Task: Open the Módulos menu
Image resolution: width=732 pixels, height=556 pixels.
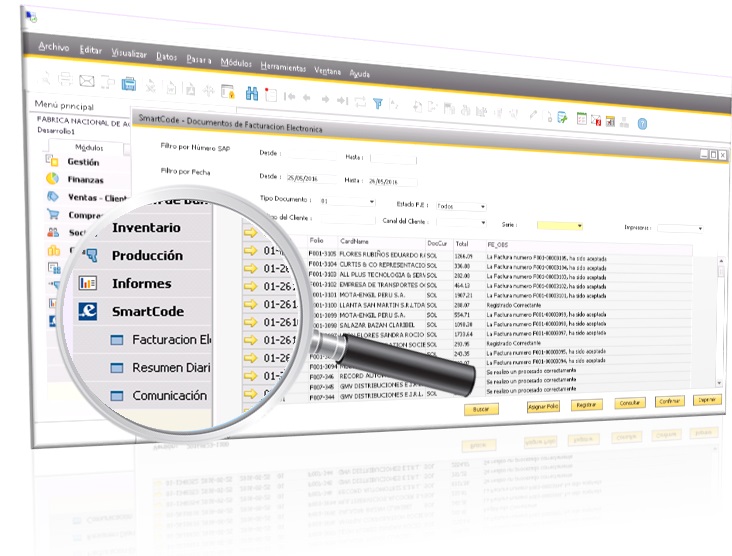Action: tap(236, 61)
